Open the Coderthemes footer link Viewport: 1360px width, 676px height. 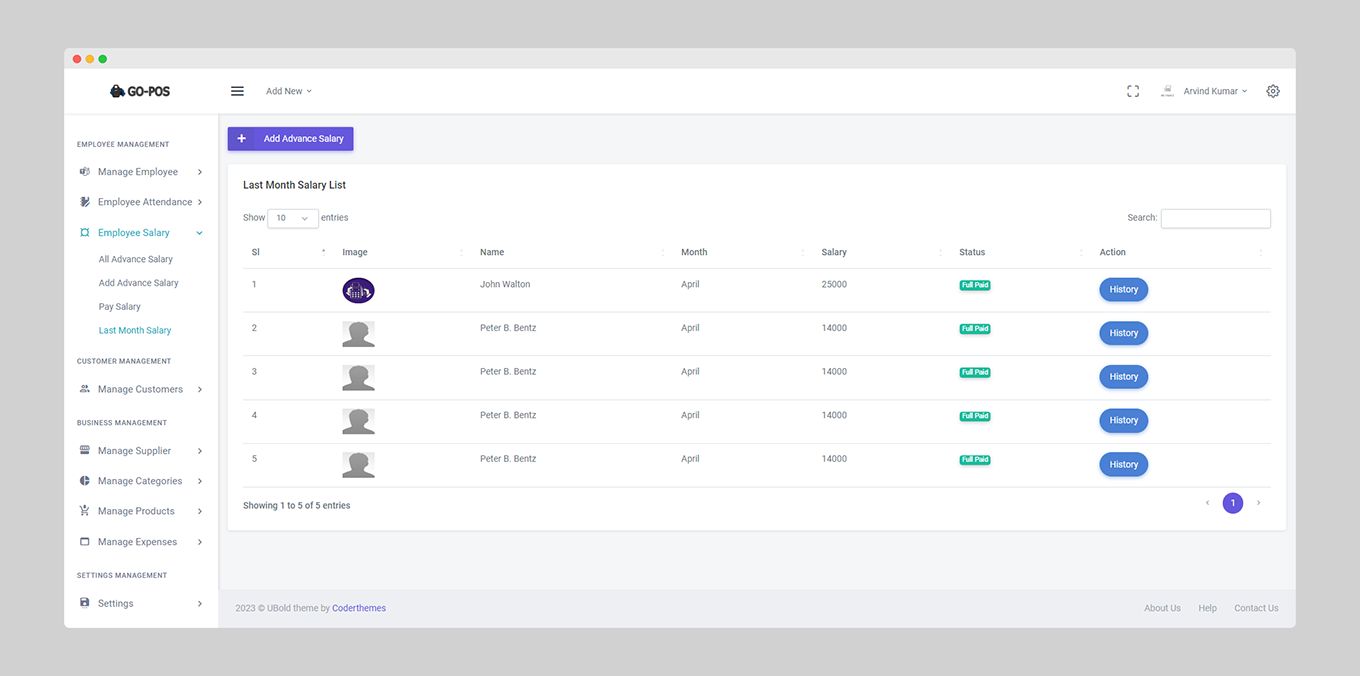click(359, 608)
